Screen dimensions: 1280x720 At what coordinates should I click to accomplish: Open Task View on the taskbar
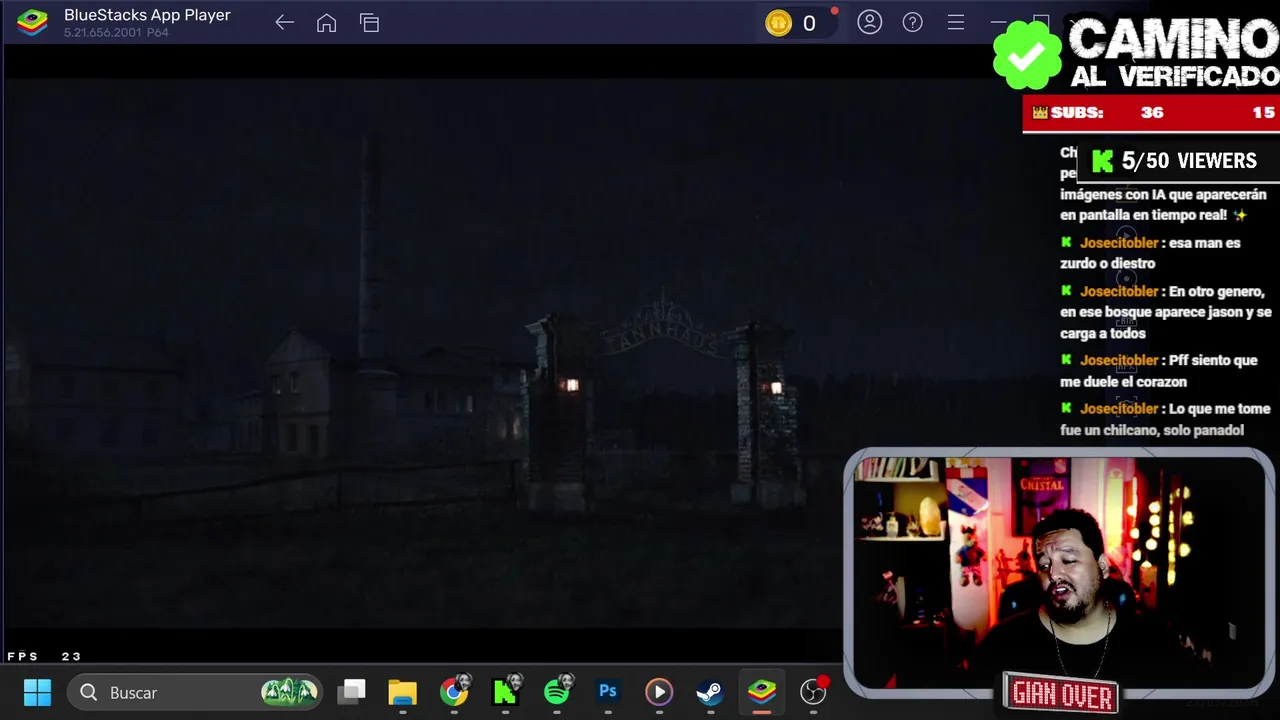pos(351,692)
